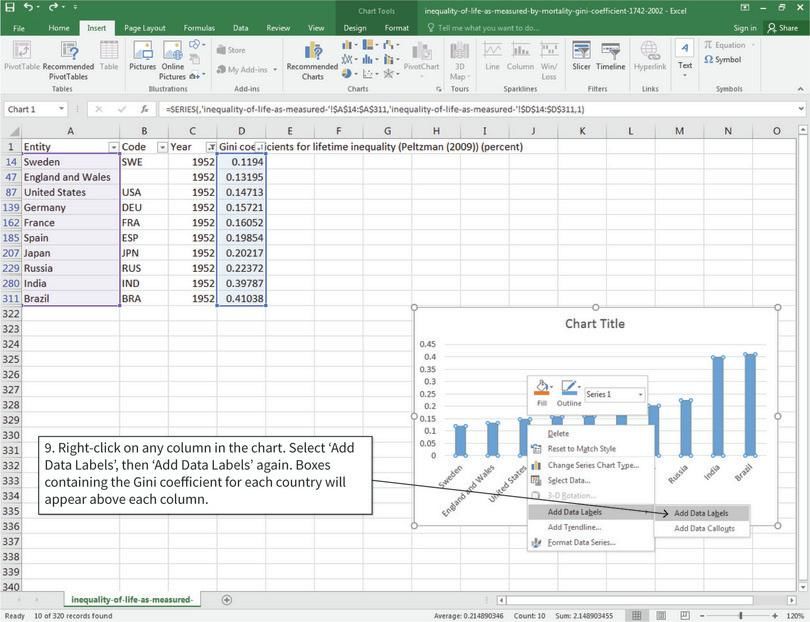The height and width of the screenshot is (622, 810).
Task: Click the Save icon in quick access toolbar
Action: click(x=9, y=8)
